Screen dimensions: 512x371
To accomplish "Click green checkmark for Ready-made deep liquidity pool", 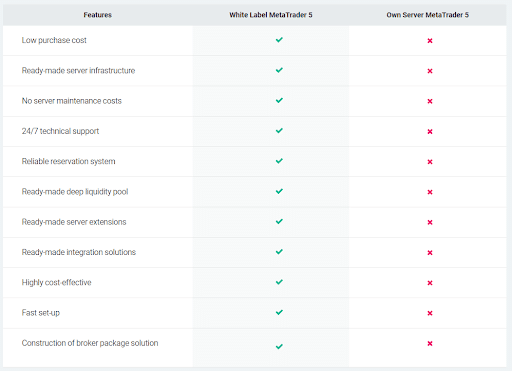I will tap(279, 191).
